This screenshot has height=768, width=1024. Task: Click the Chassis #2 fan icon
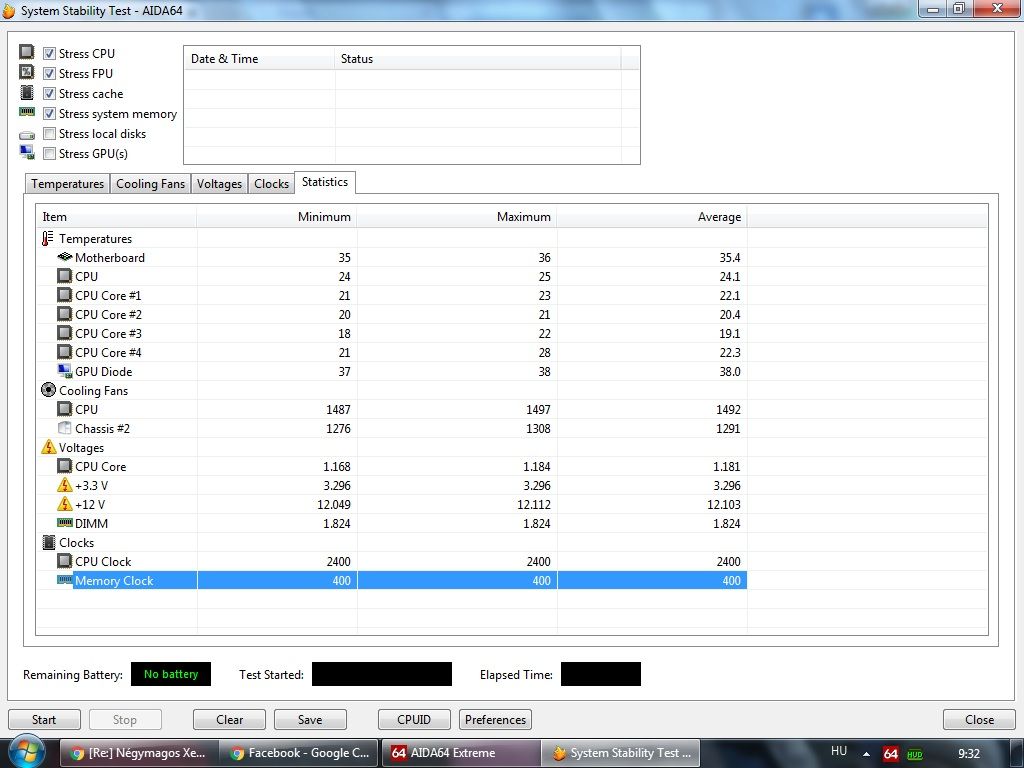click(x=65, y=428)
